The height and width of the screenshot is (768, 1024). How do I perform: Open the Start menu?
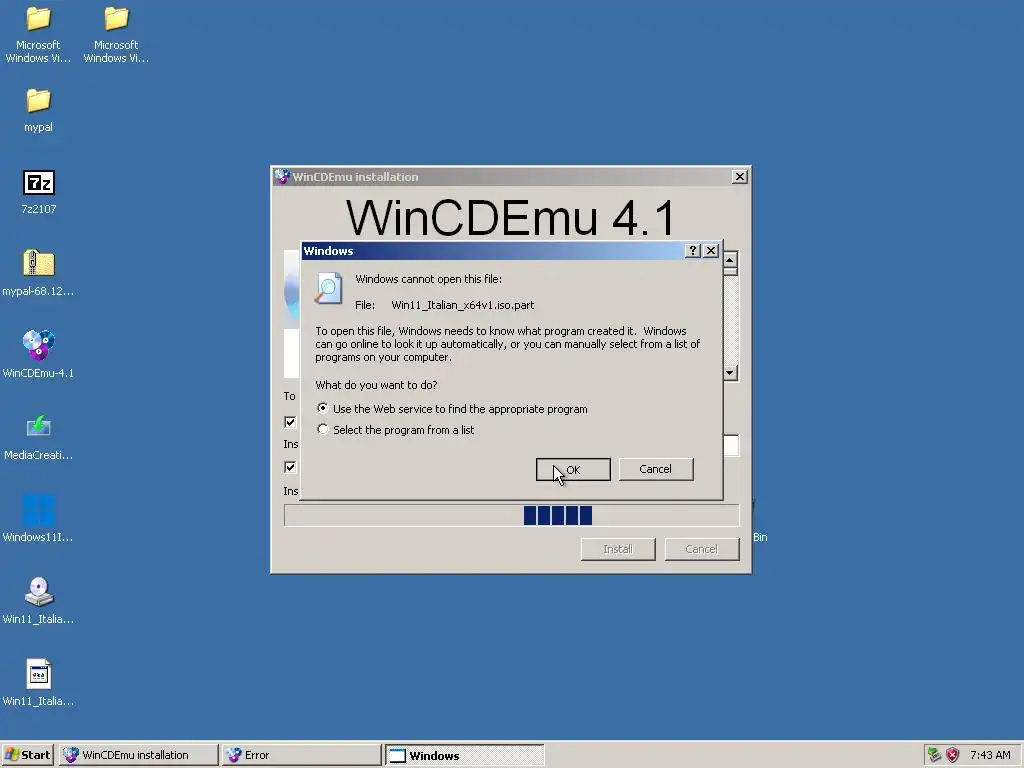point(28,755)
